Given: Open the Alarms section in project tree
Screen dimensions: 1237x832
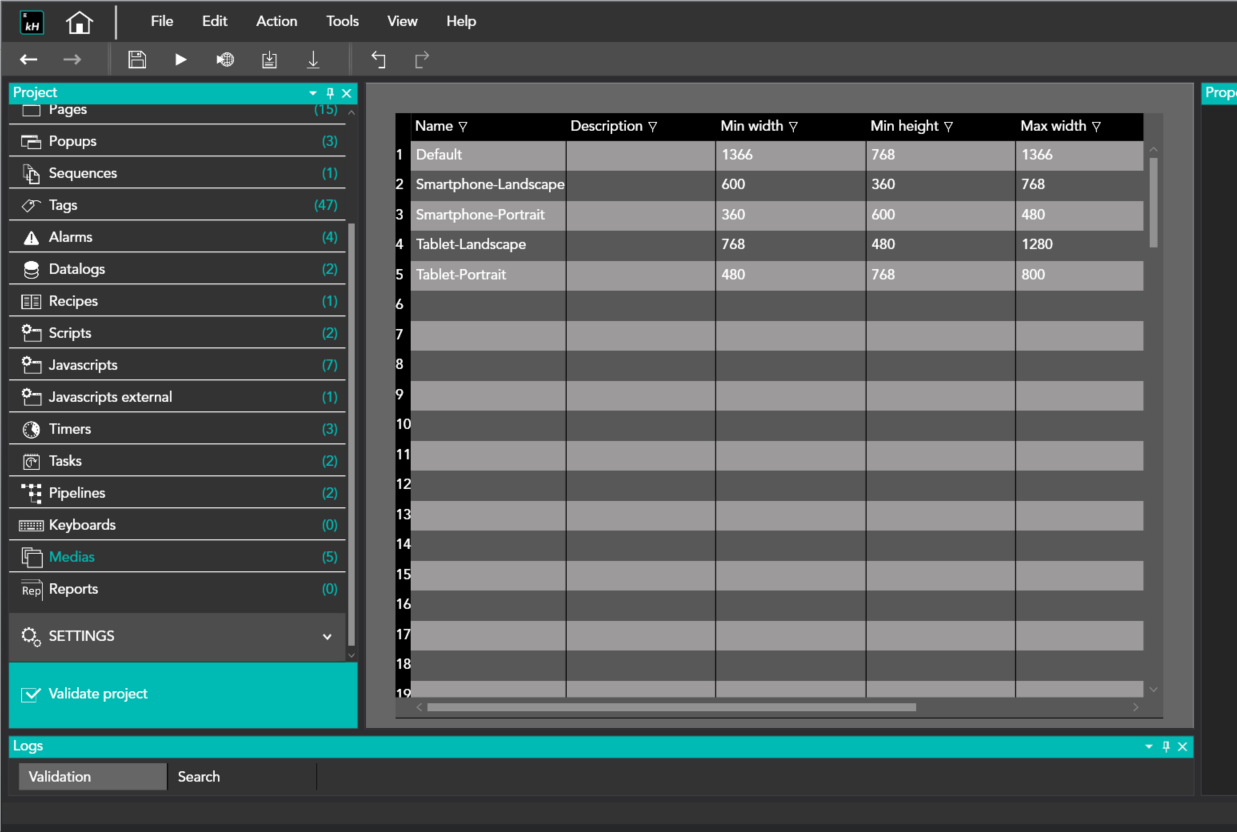Looking at the screenshot, I should click(x=70, y=237).
